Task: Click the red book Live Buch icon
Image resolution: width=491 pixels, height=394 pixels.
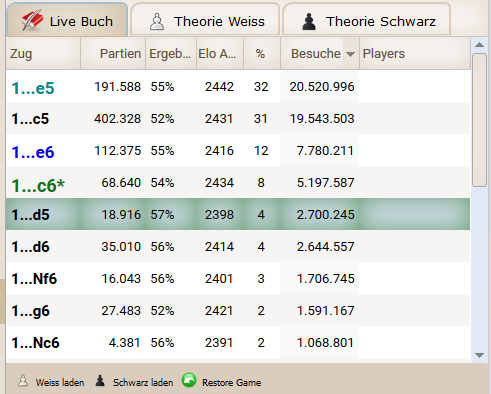Action: coord(32,20)
